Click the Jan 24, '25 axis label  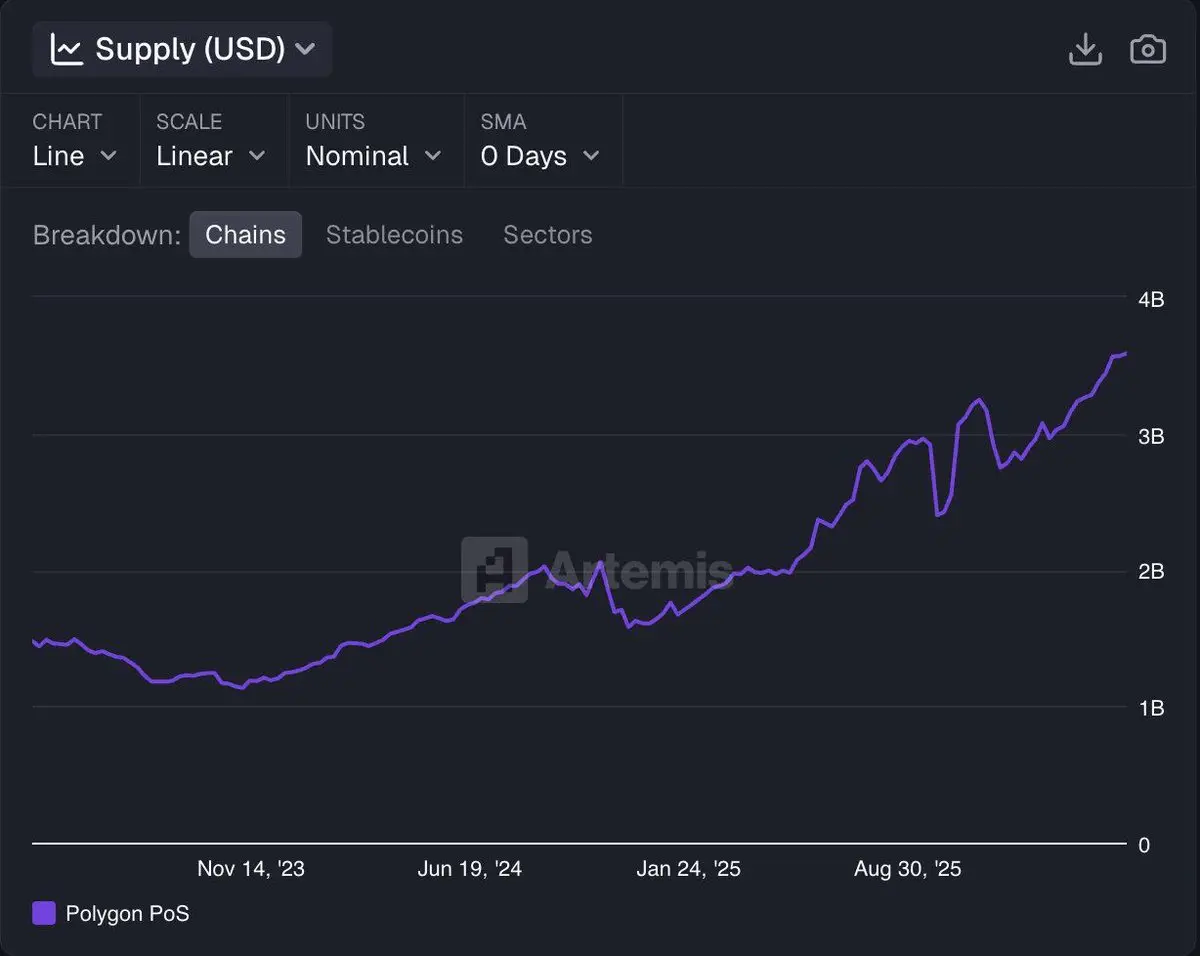[689, 868]
